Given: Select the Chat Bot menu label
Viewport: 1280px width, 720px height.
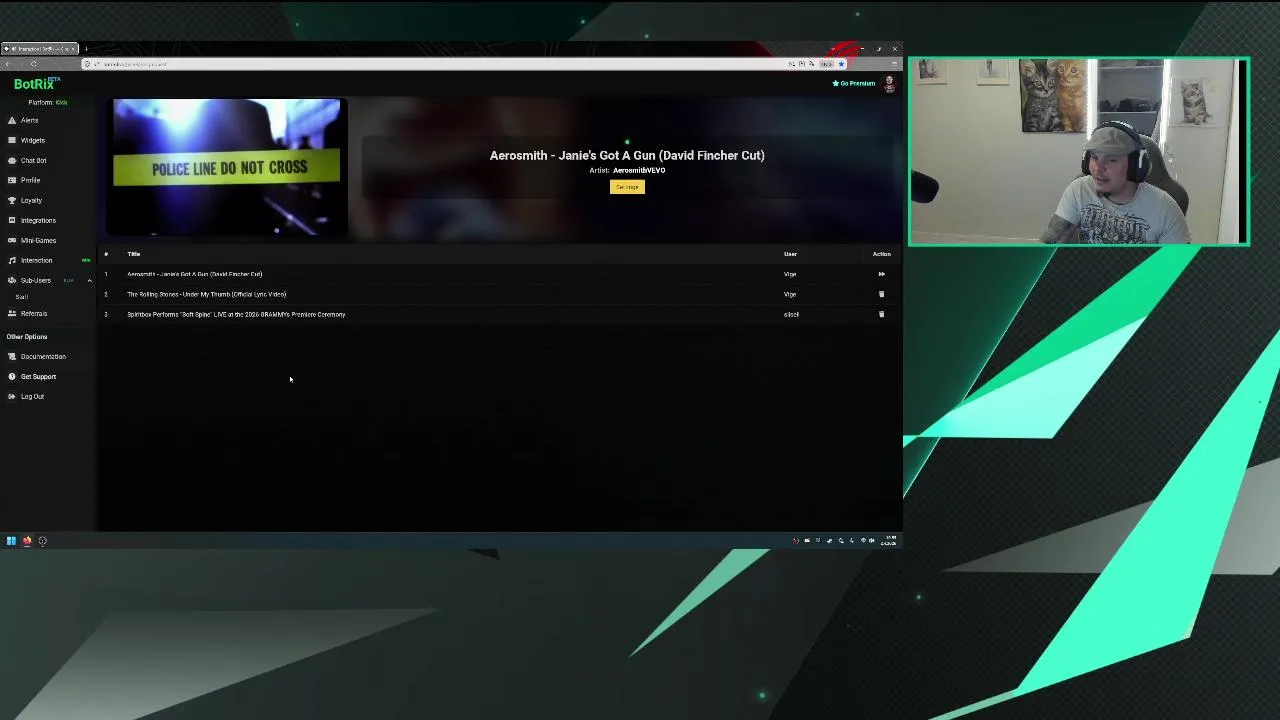Looking at the screenshot, I should pos(34,160).
